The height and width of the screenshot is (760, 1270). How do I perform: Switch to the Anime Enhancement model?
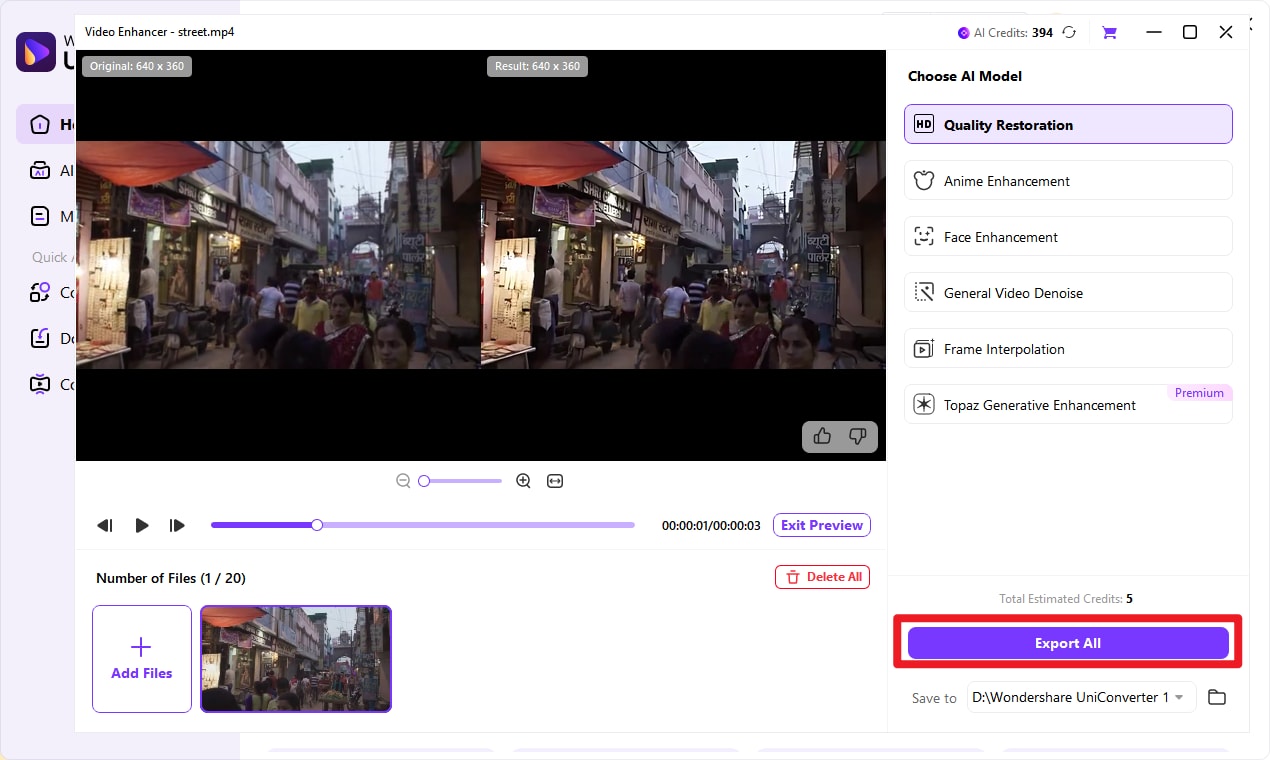(x=1067, y=180)
